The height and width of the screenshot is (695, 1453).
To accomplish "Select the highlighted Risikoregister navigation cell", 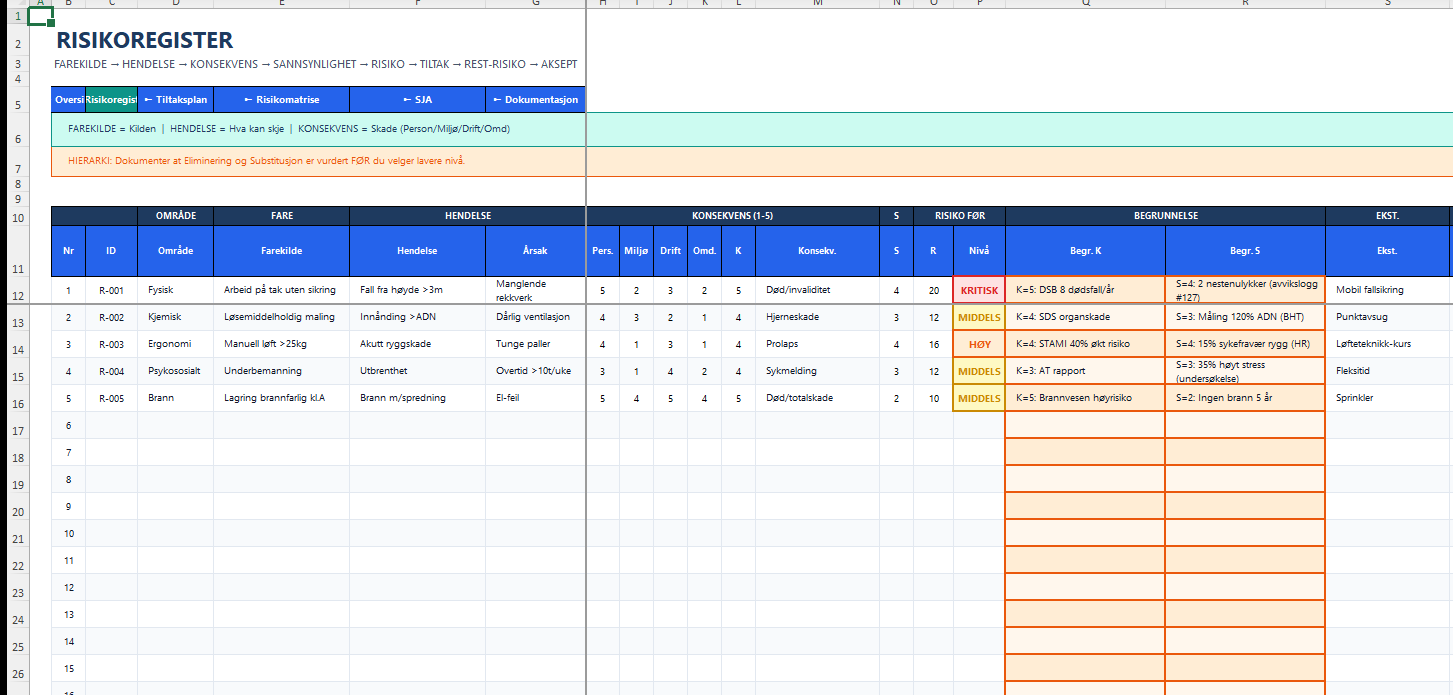I will click(111, 100).
